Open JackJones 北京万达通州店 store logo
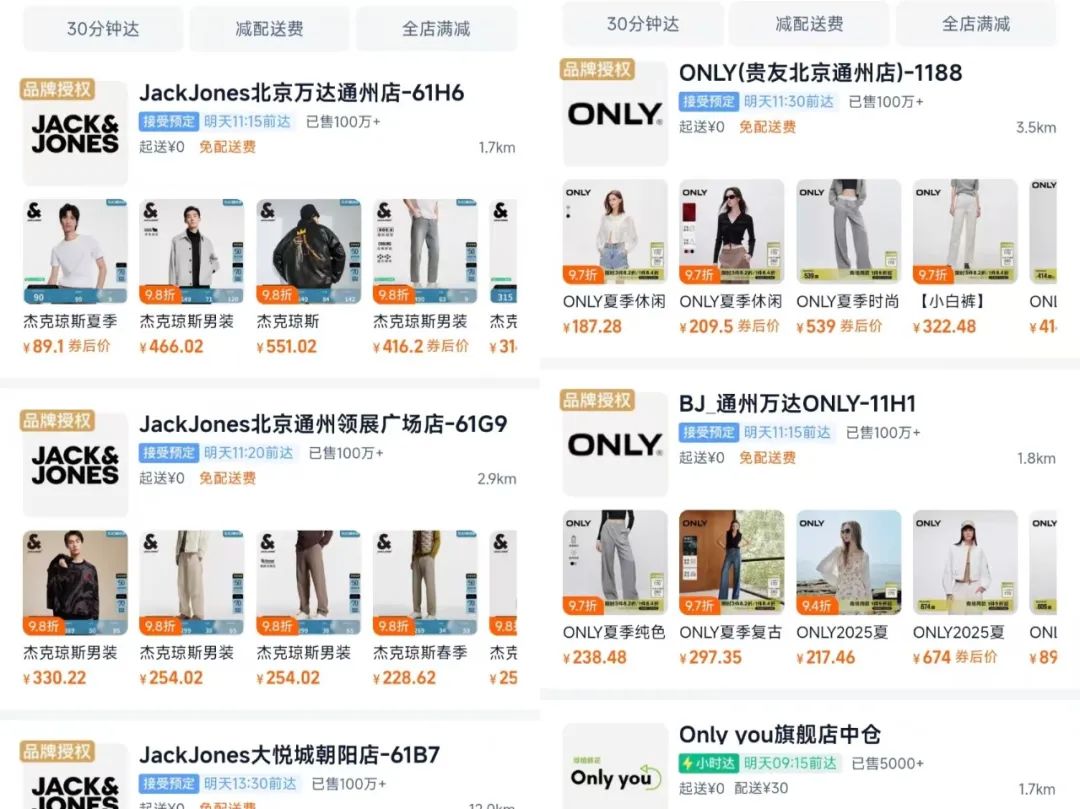The height and width of the screenshot is (809, 1080). 75,134
